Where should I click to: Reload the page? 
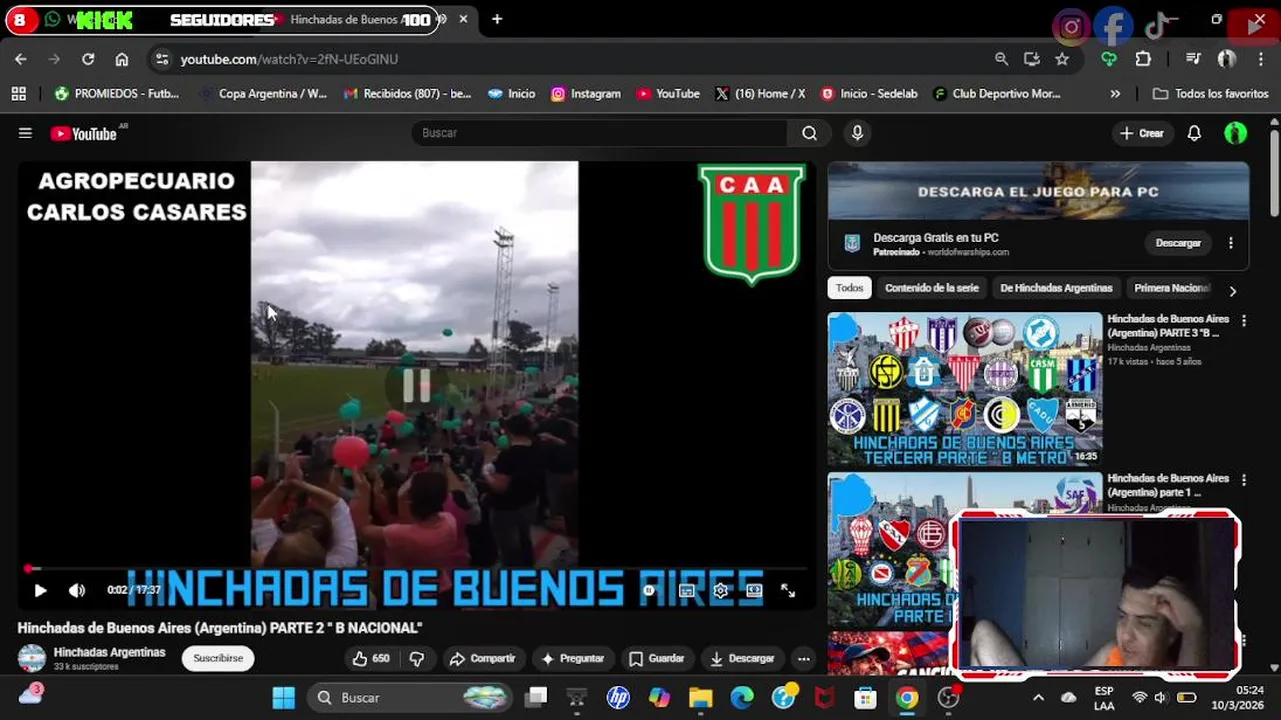(88, 59)
